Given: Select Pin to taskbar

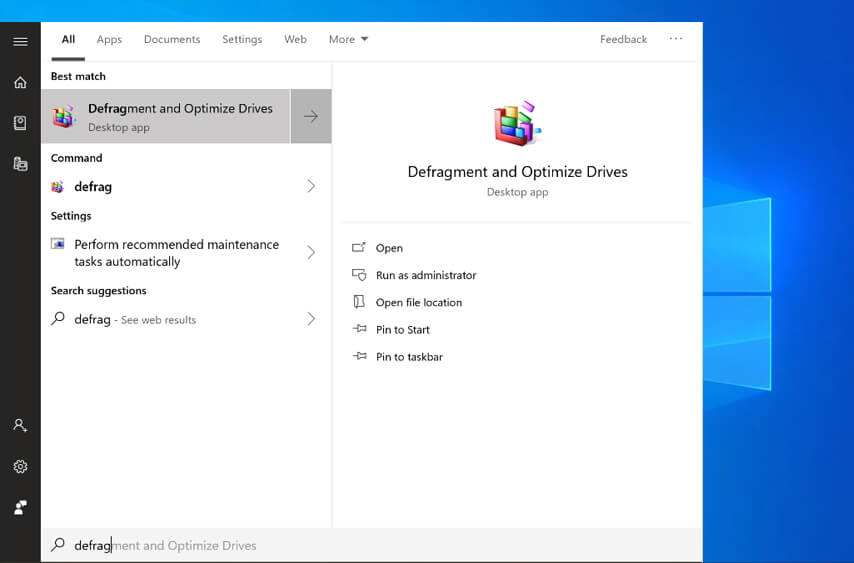Looking at the screenshot, I should click(409, 357).
